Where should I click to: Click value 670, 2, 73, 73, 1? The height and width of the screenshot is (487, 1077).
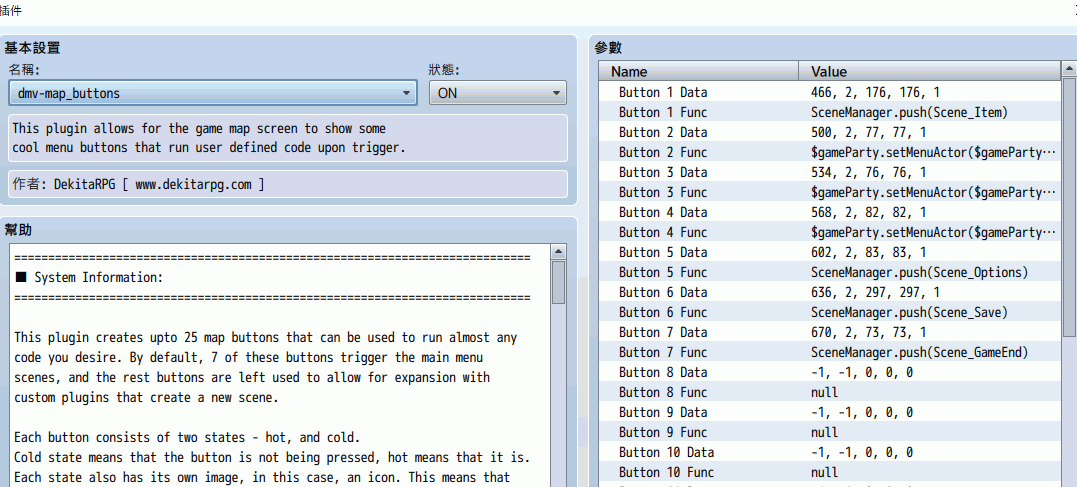click(868, 332)
